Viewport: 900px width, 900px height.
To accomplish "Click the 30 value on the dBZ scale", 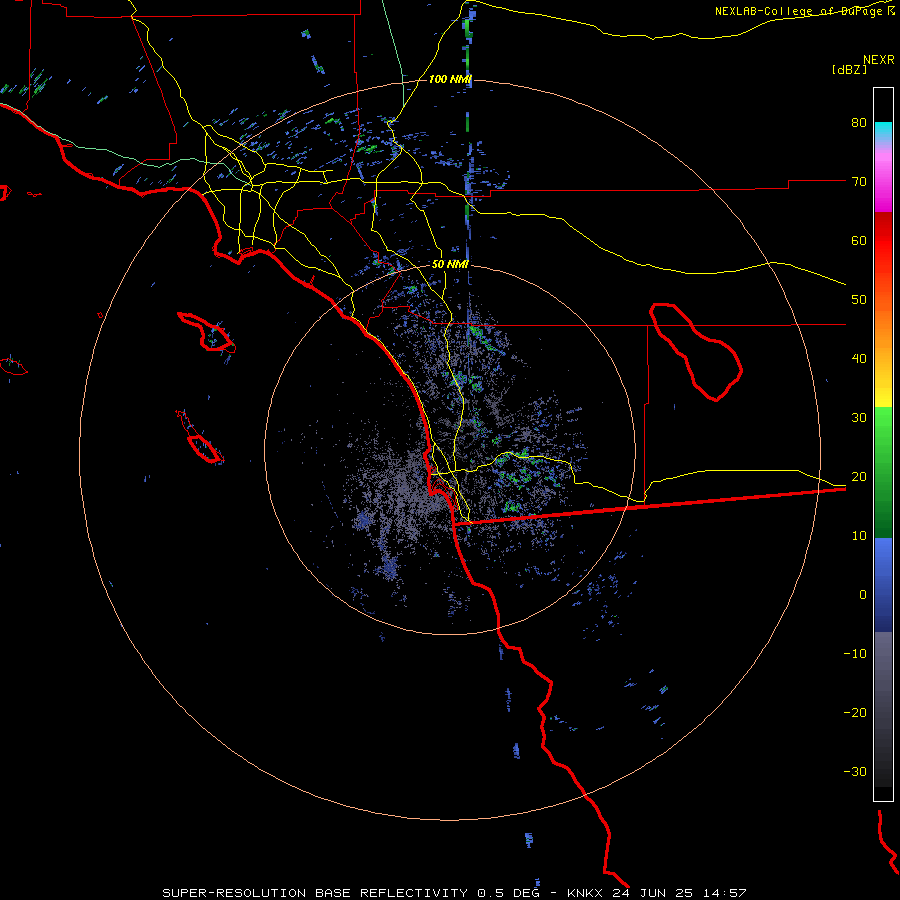I will (x=859, y=417).
